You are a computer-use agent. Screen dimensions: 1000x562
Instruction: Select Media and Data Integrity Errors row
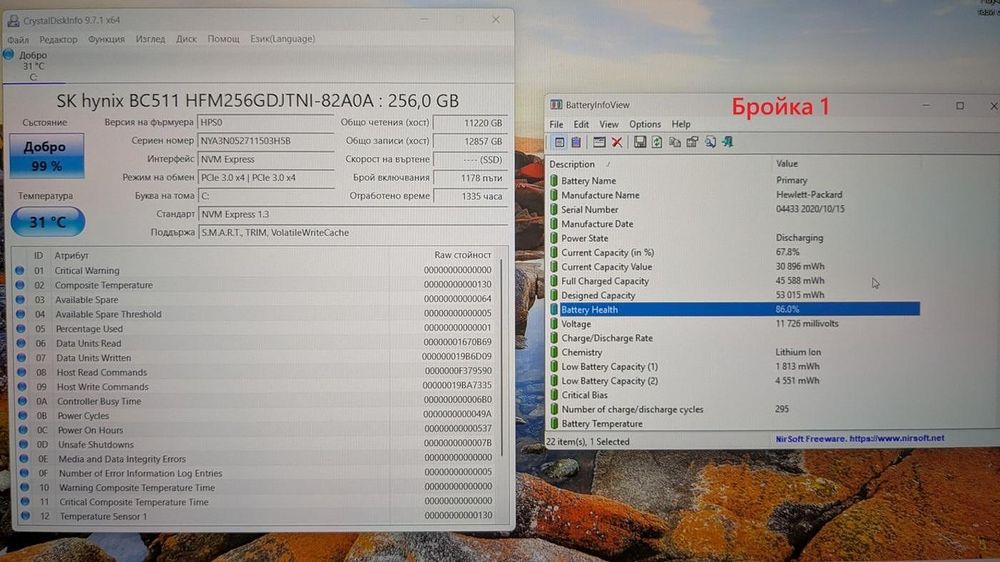(x=256, y=459)
